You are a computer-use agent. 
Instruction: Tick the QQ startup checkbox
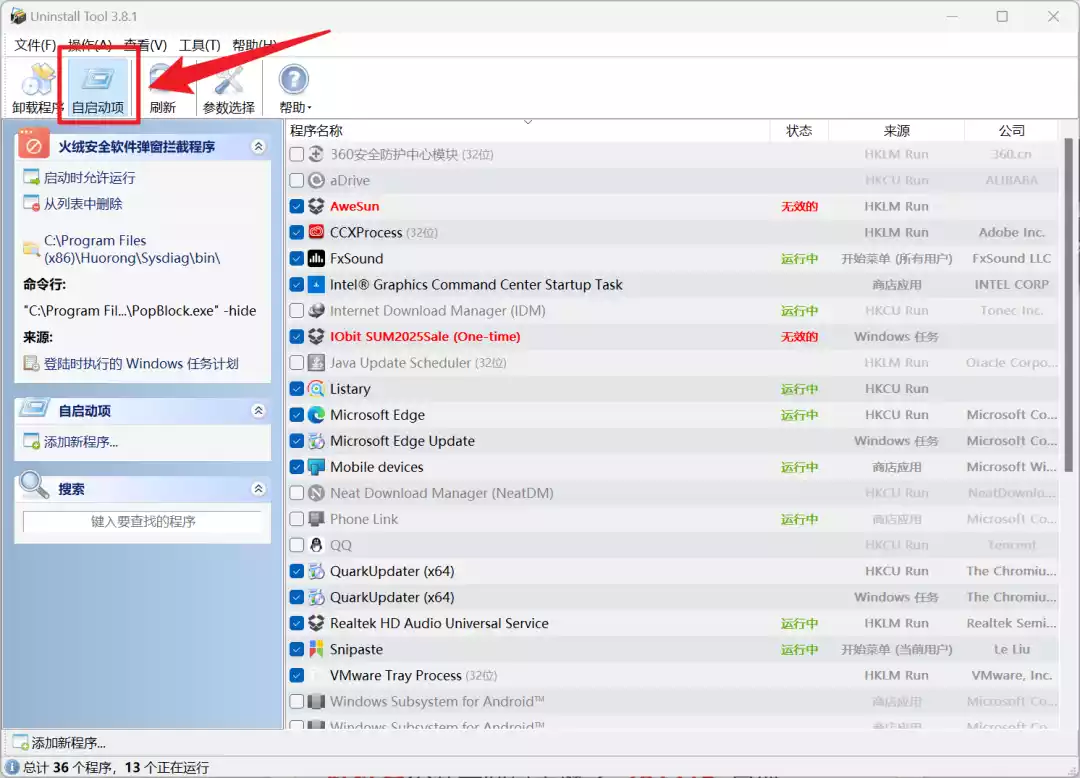[297, 545]
